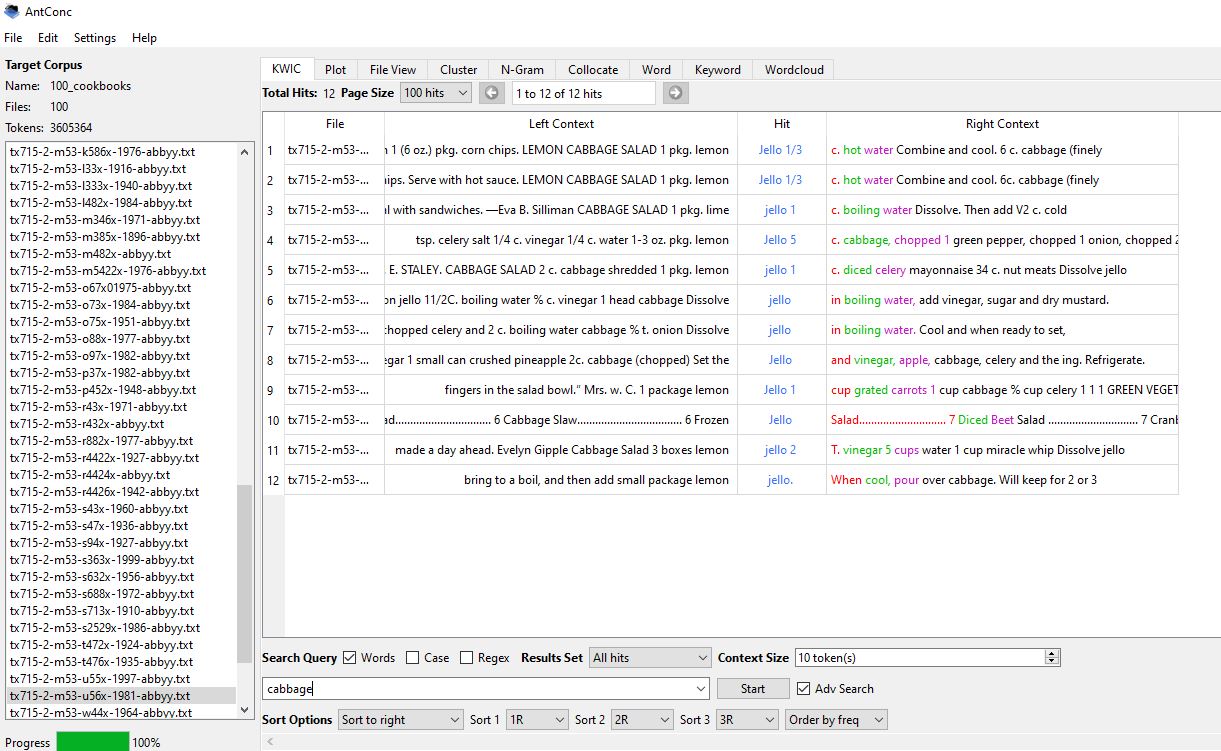Screen dimensions: 1221x751
Task: Open the Order by freq dropdown
Action: pos(836,720)
